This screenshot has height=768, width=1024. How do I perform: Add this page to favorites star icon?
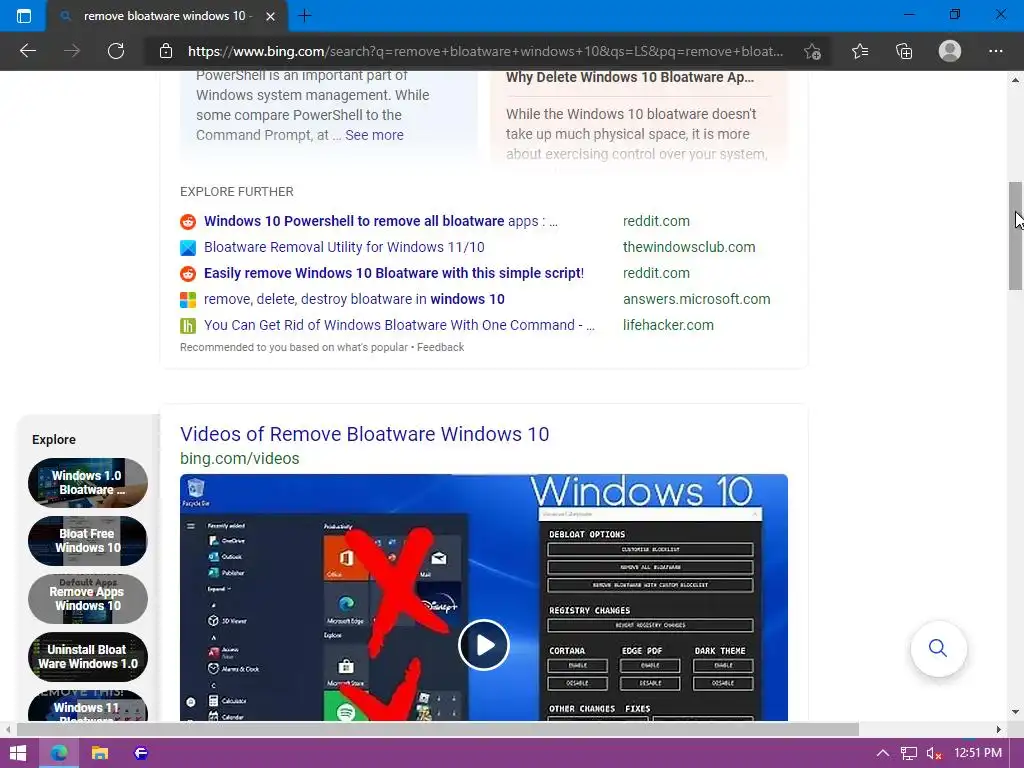(x=812, y=52)
